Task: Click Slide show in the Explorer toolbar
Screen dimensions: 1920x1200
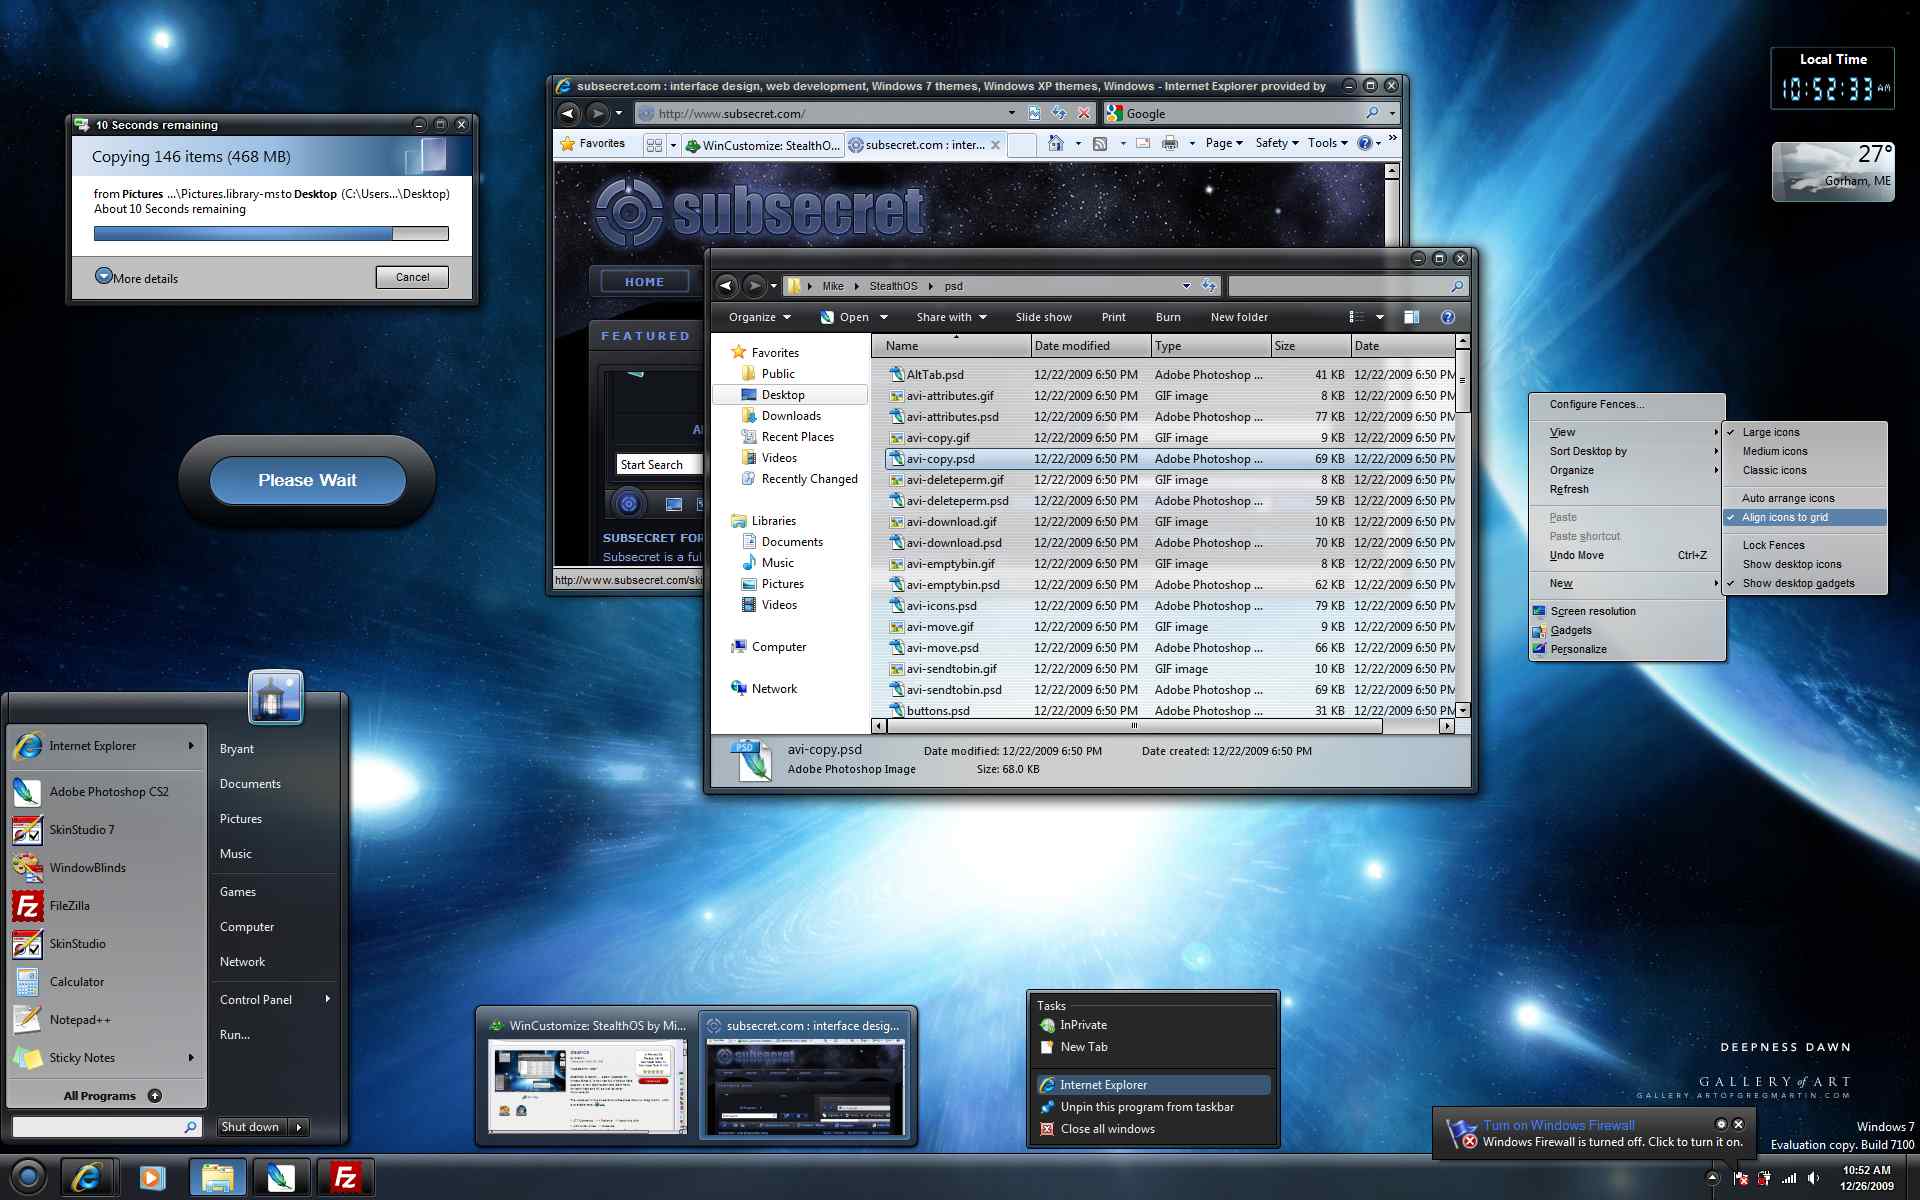Action: click(x=1043, y=317)
